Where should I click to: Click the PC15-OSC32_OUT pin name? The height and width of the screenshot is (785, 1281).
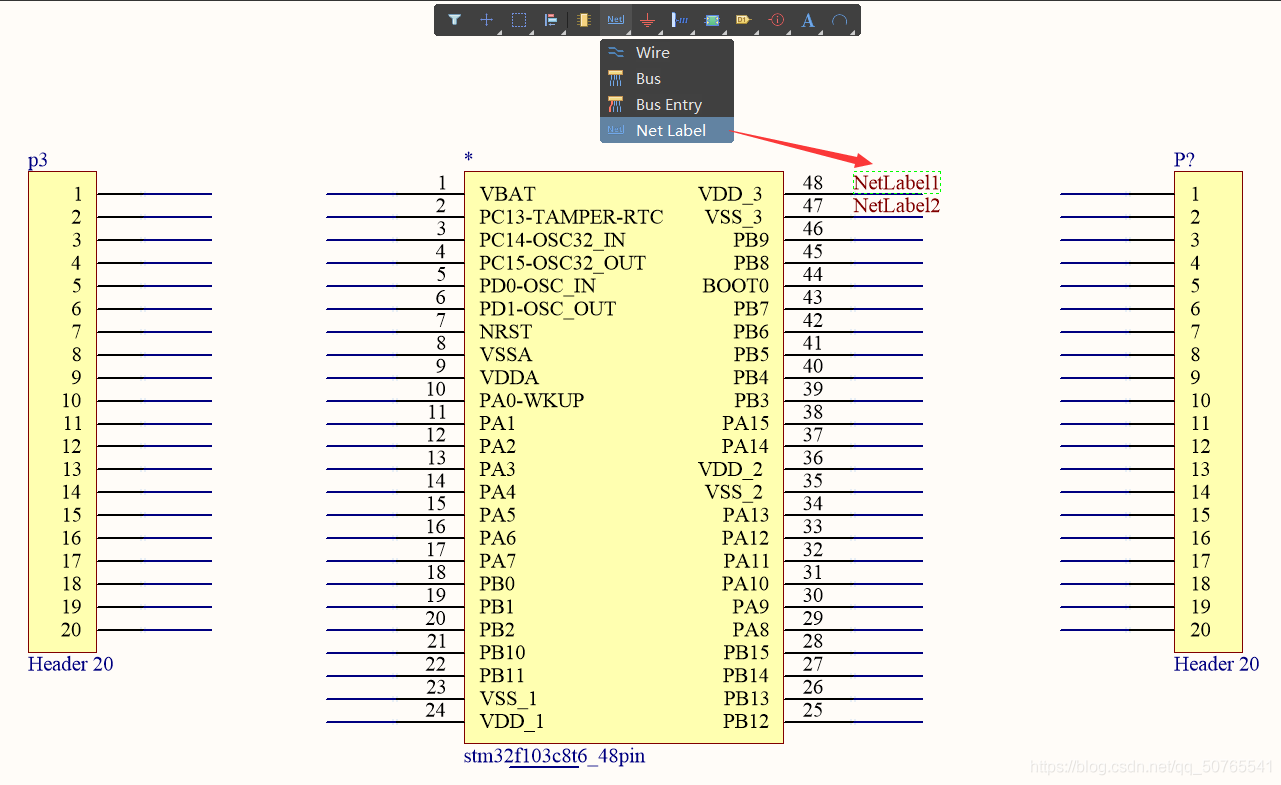tap(562, 264)
